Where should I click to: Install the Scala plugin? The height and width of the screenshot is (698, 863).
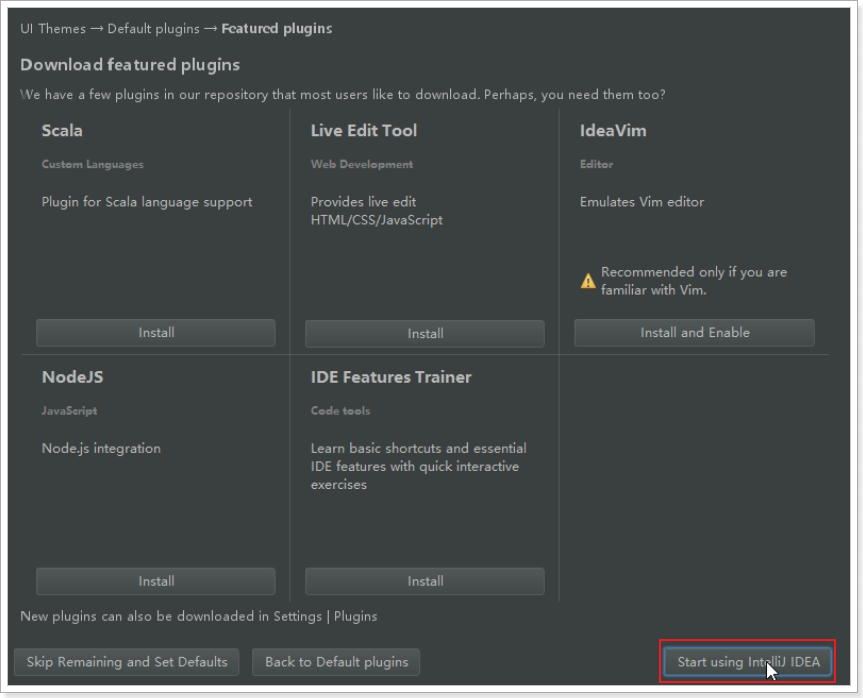pos(156,332)
